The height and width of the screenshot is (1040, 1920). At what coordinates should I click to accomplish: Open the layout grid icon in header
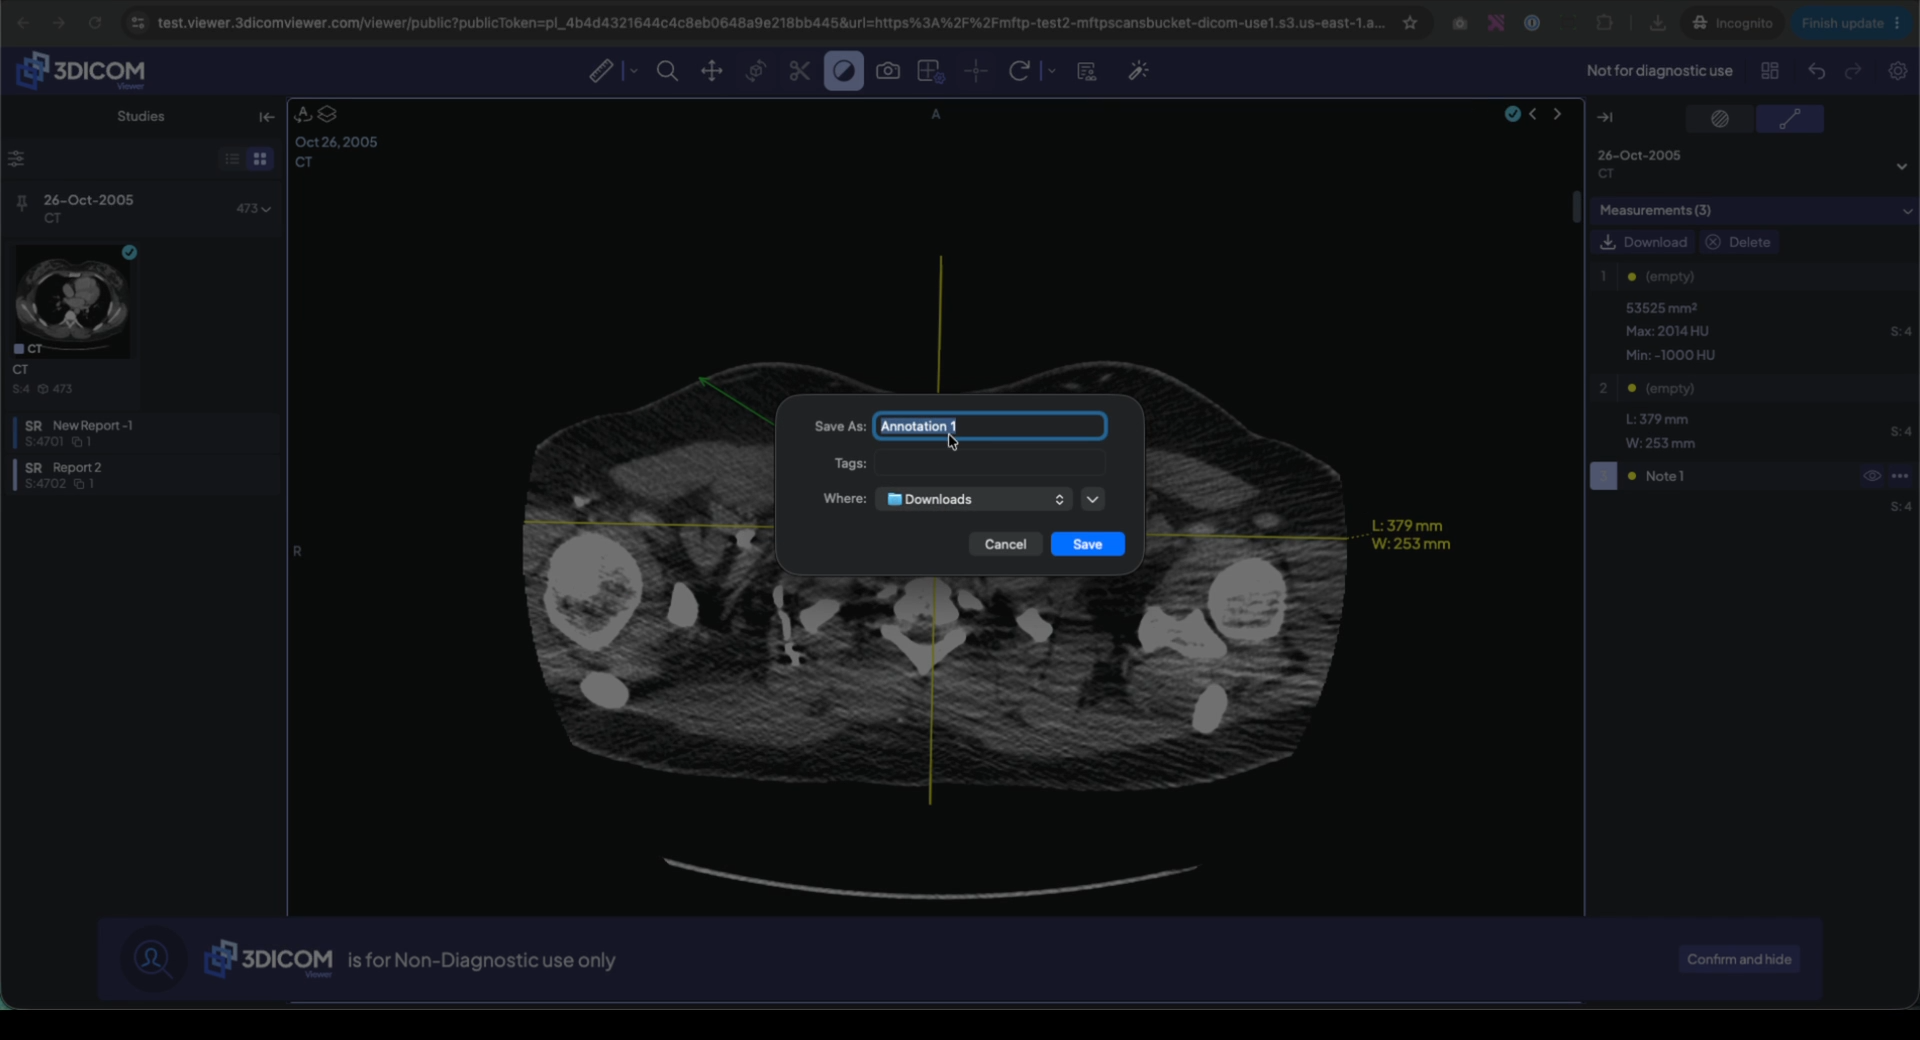coord(1770,71)
